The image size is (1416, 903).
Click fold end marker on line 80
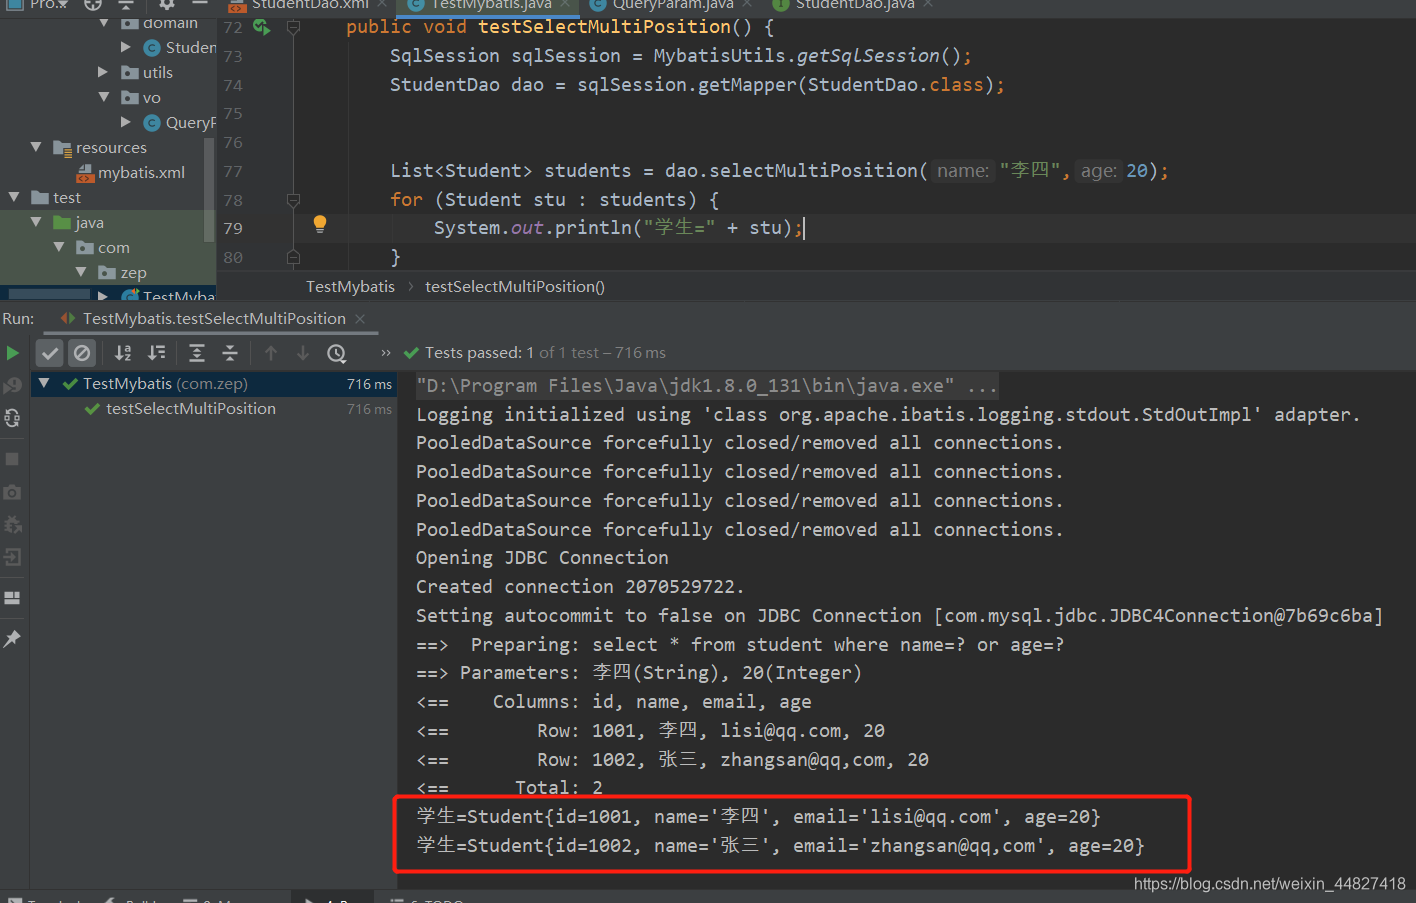[x=293, y=257]
